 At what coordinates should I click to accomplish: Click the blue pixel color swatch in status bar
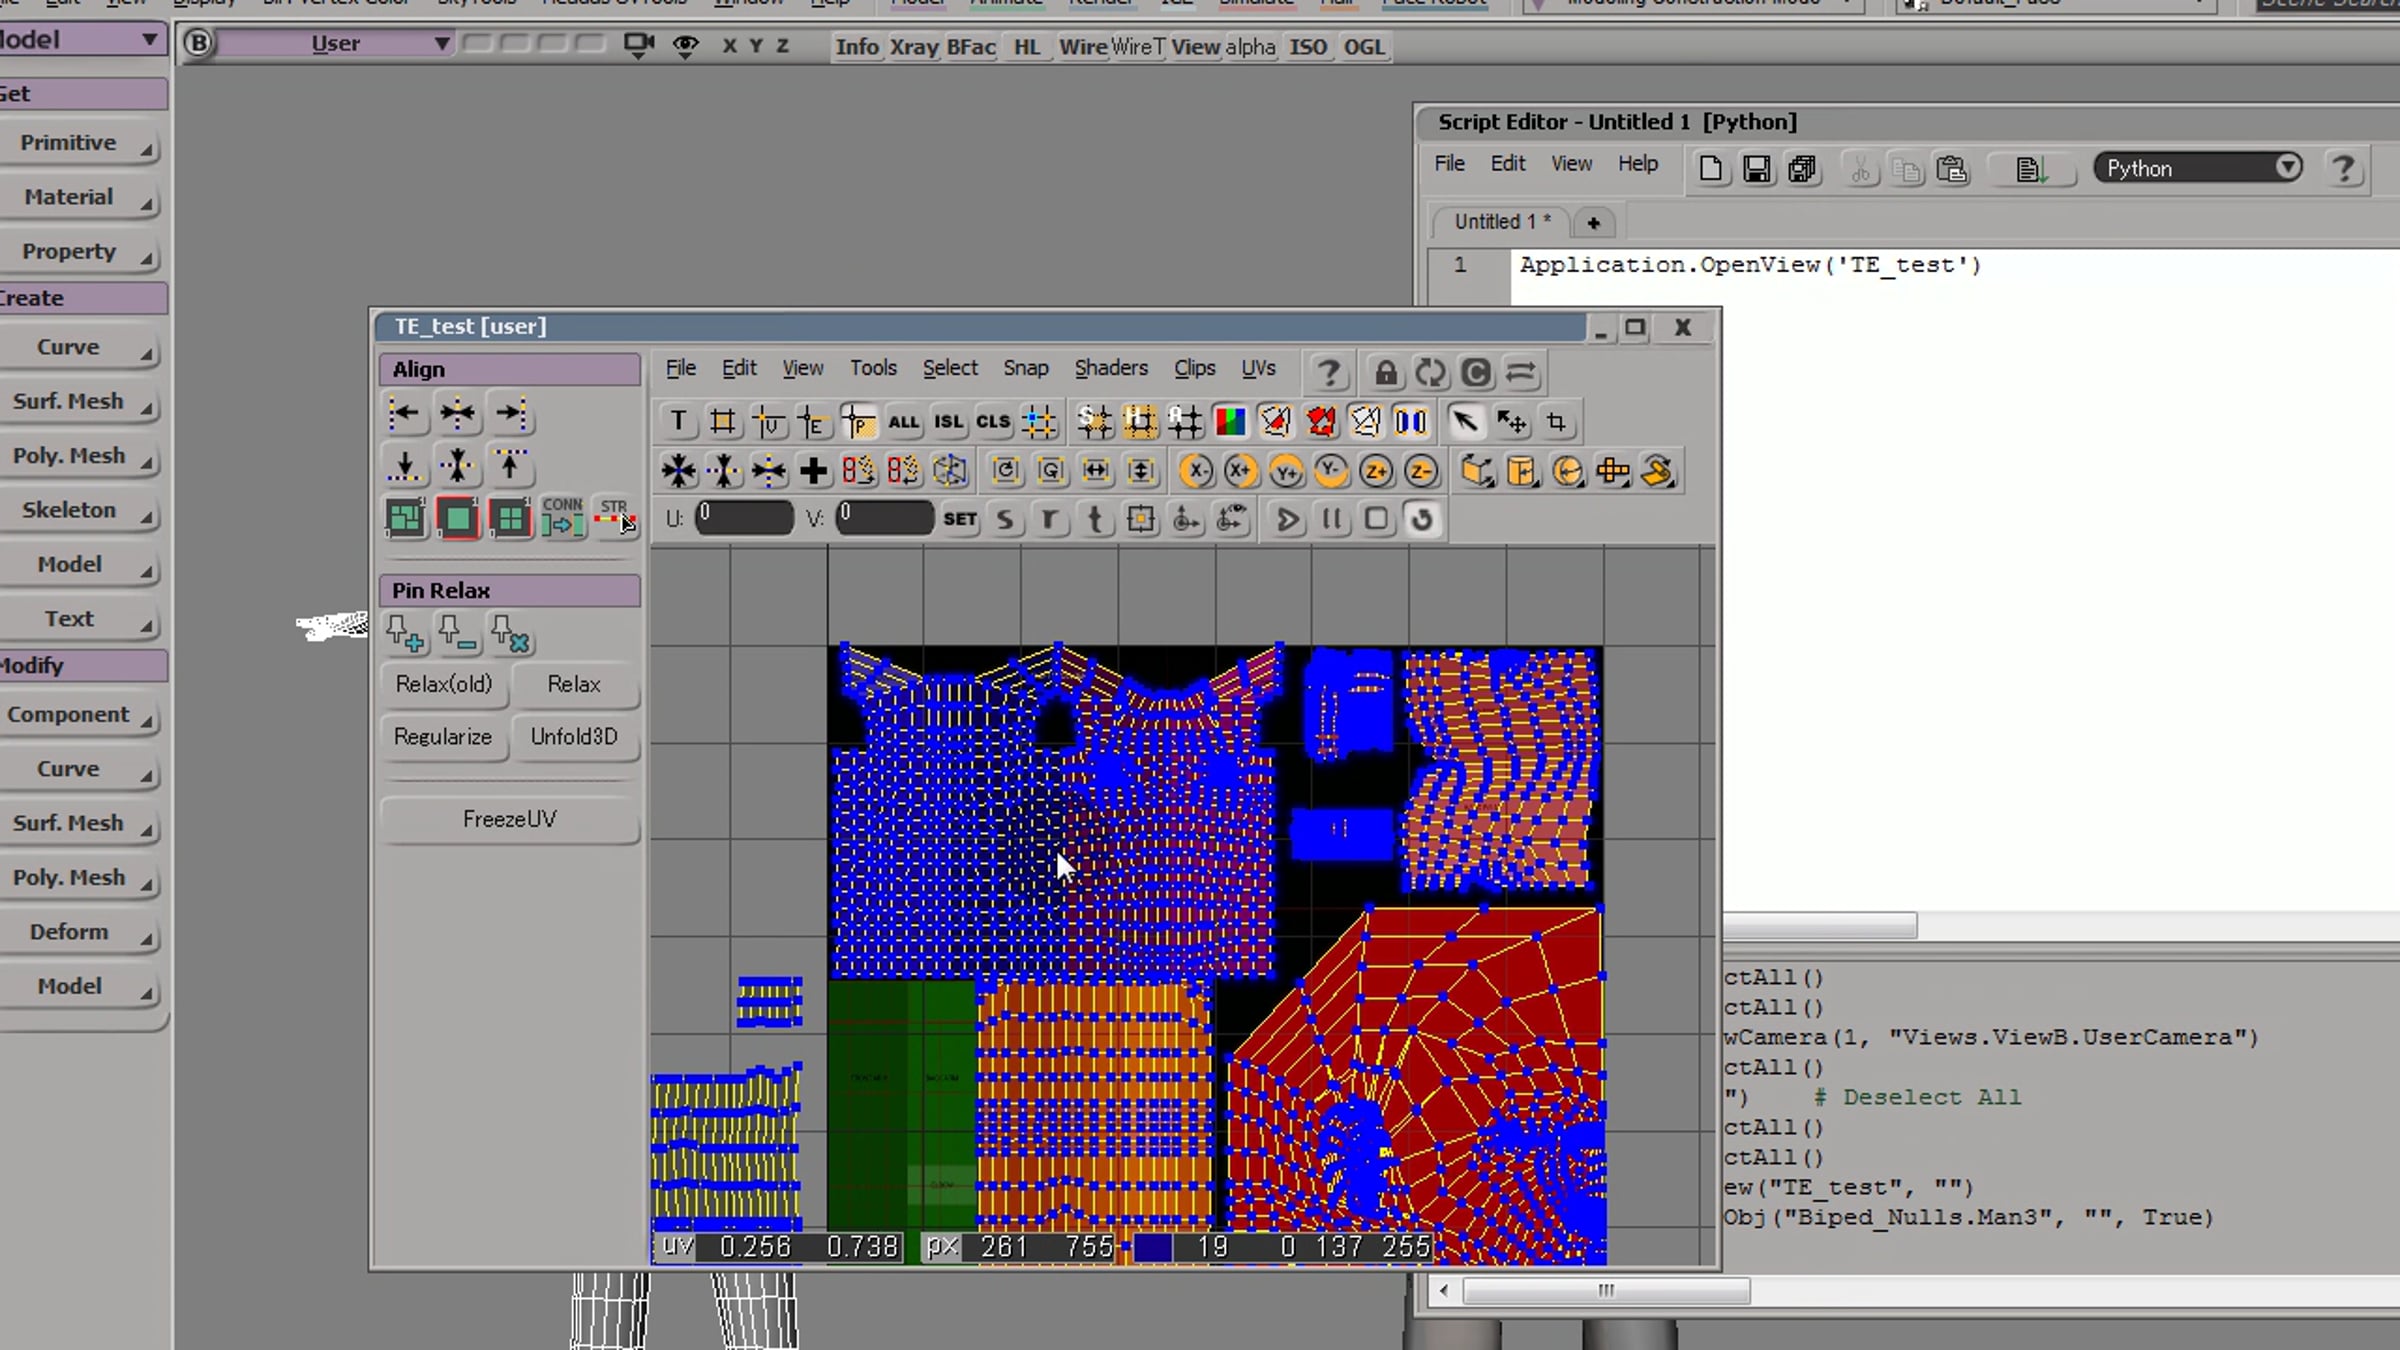pyautogui.click(x=1152, y=1247)
